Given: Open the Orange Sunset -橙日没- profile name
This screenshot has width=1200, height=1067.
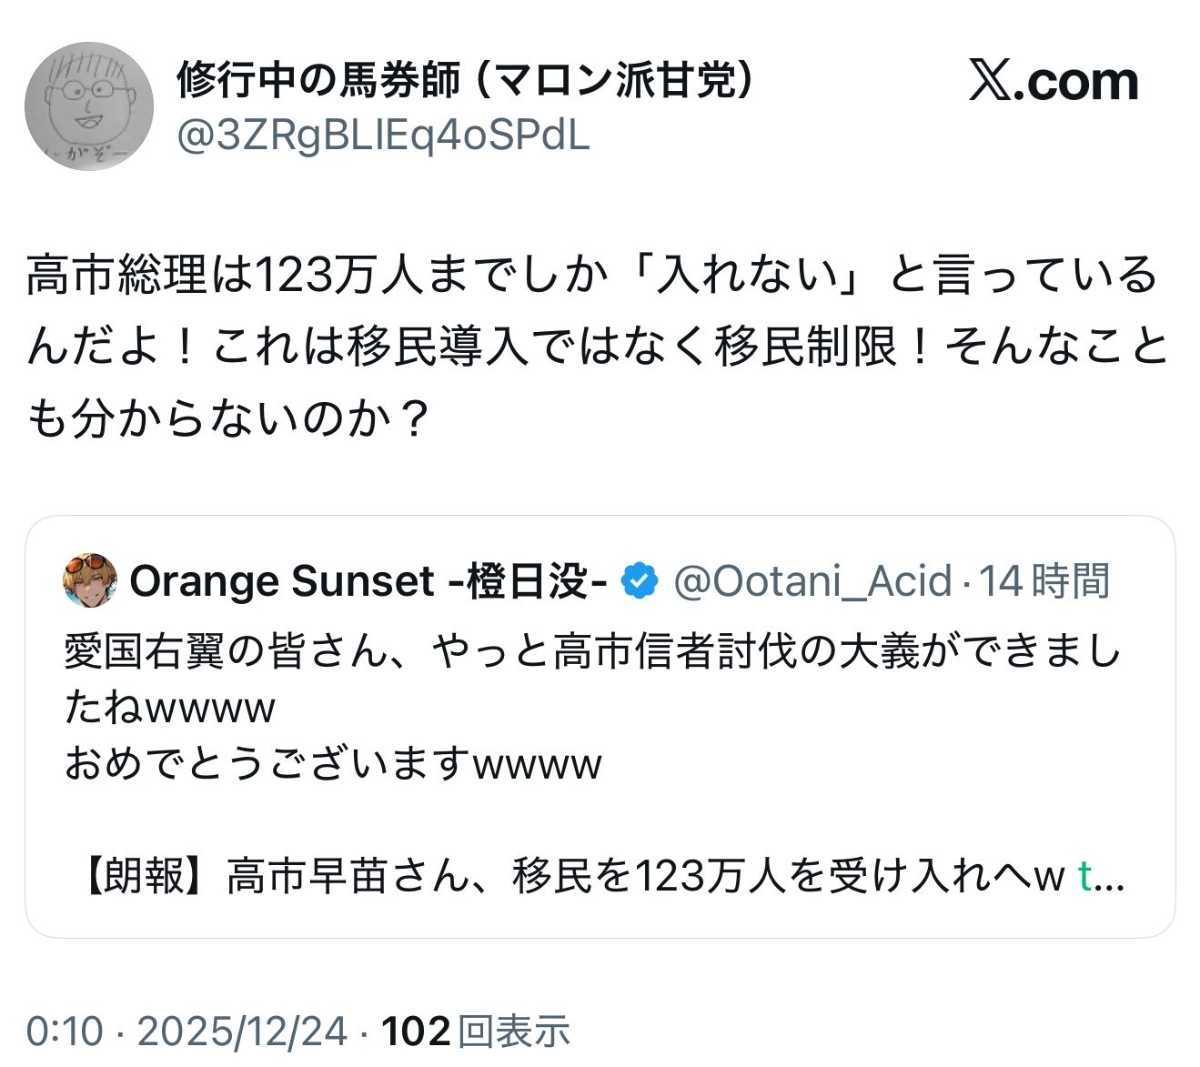Looking at the screenshot, I should (368, 580).
